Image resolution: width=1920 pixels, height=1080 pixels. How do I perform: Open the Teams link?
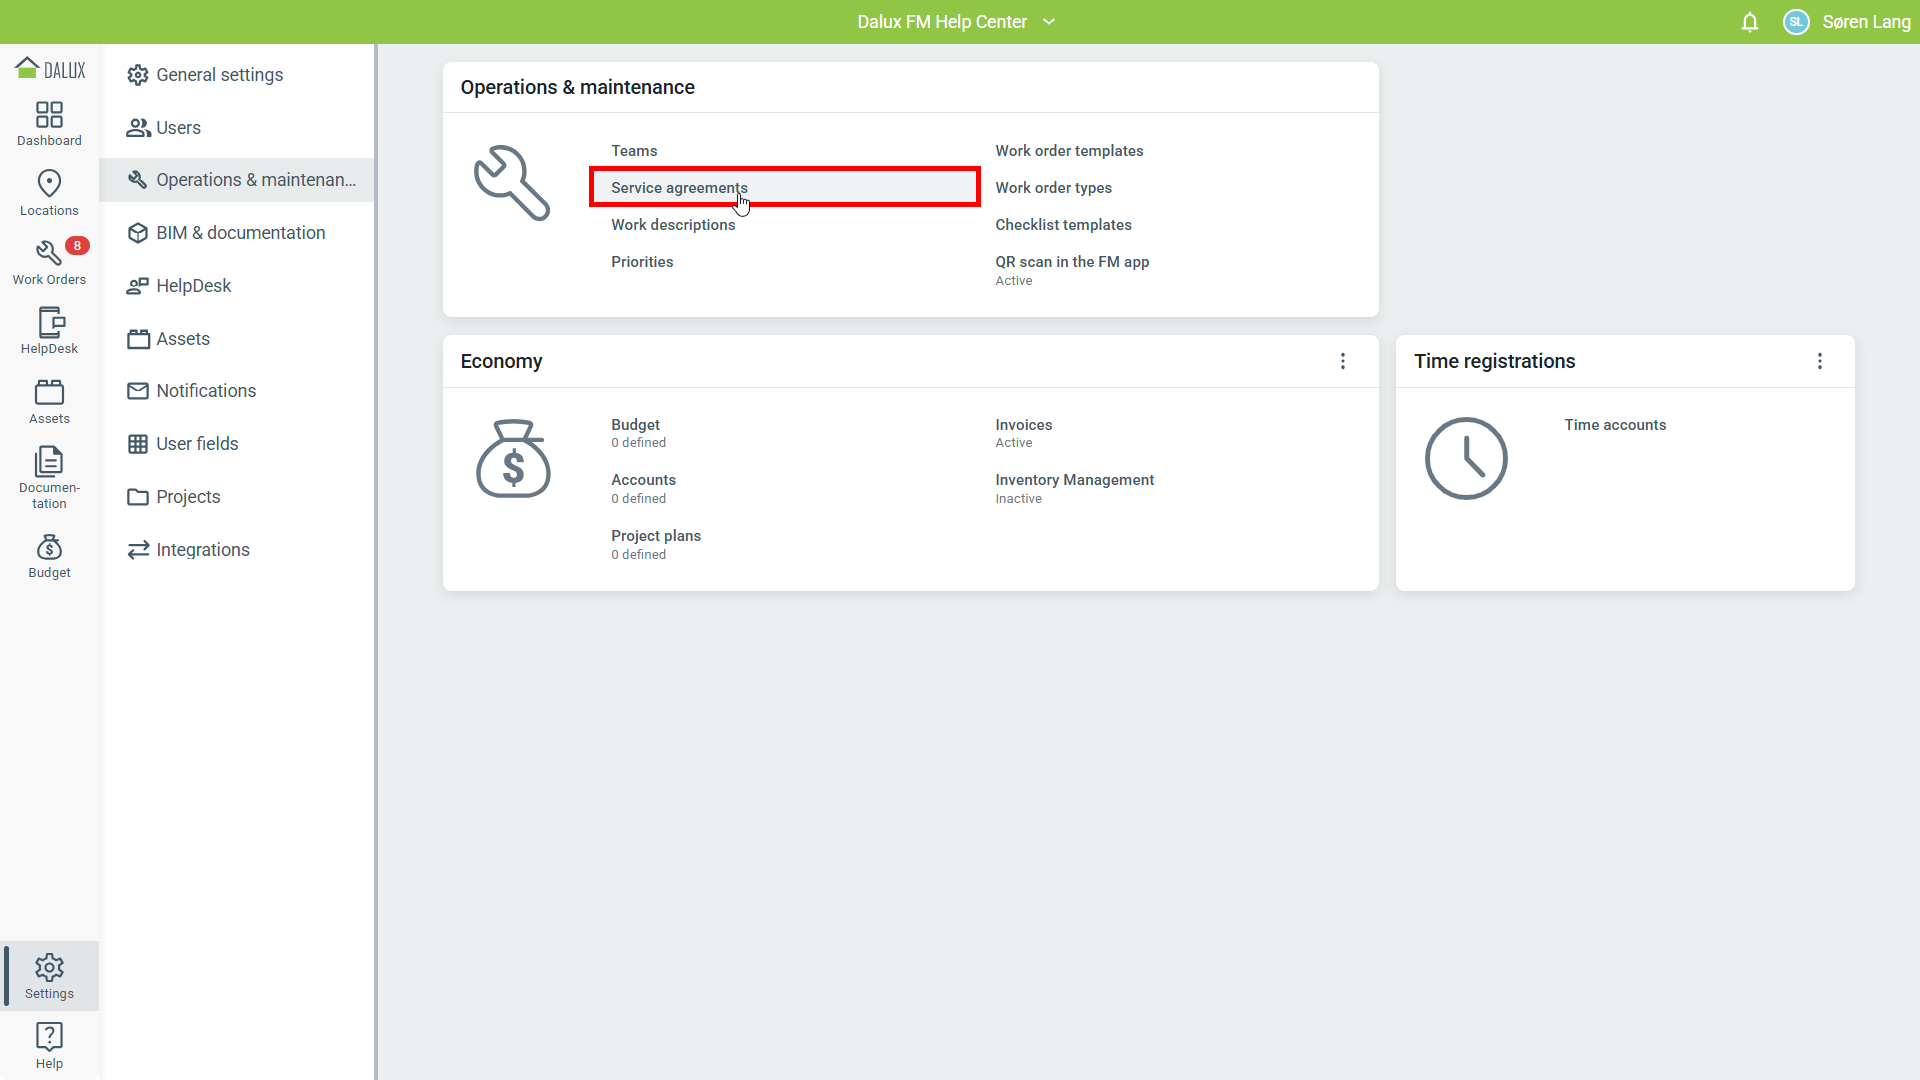(634, 151)
